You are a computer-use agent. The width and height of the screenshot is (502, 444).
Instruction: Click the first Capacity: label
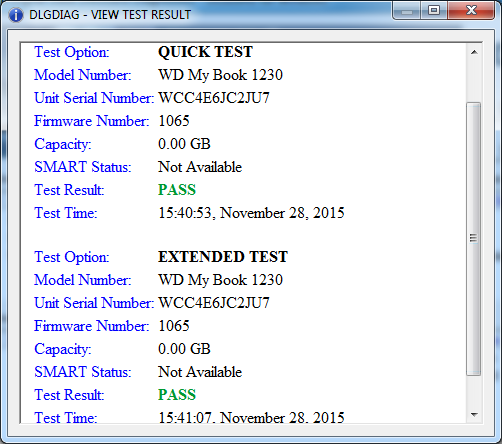click(x=63, y=145)
